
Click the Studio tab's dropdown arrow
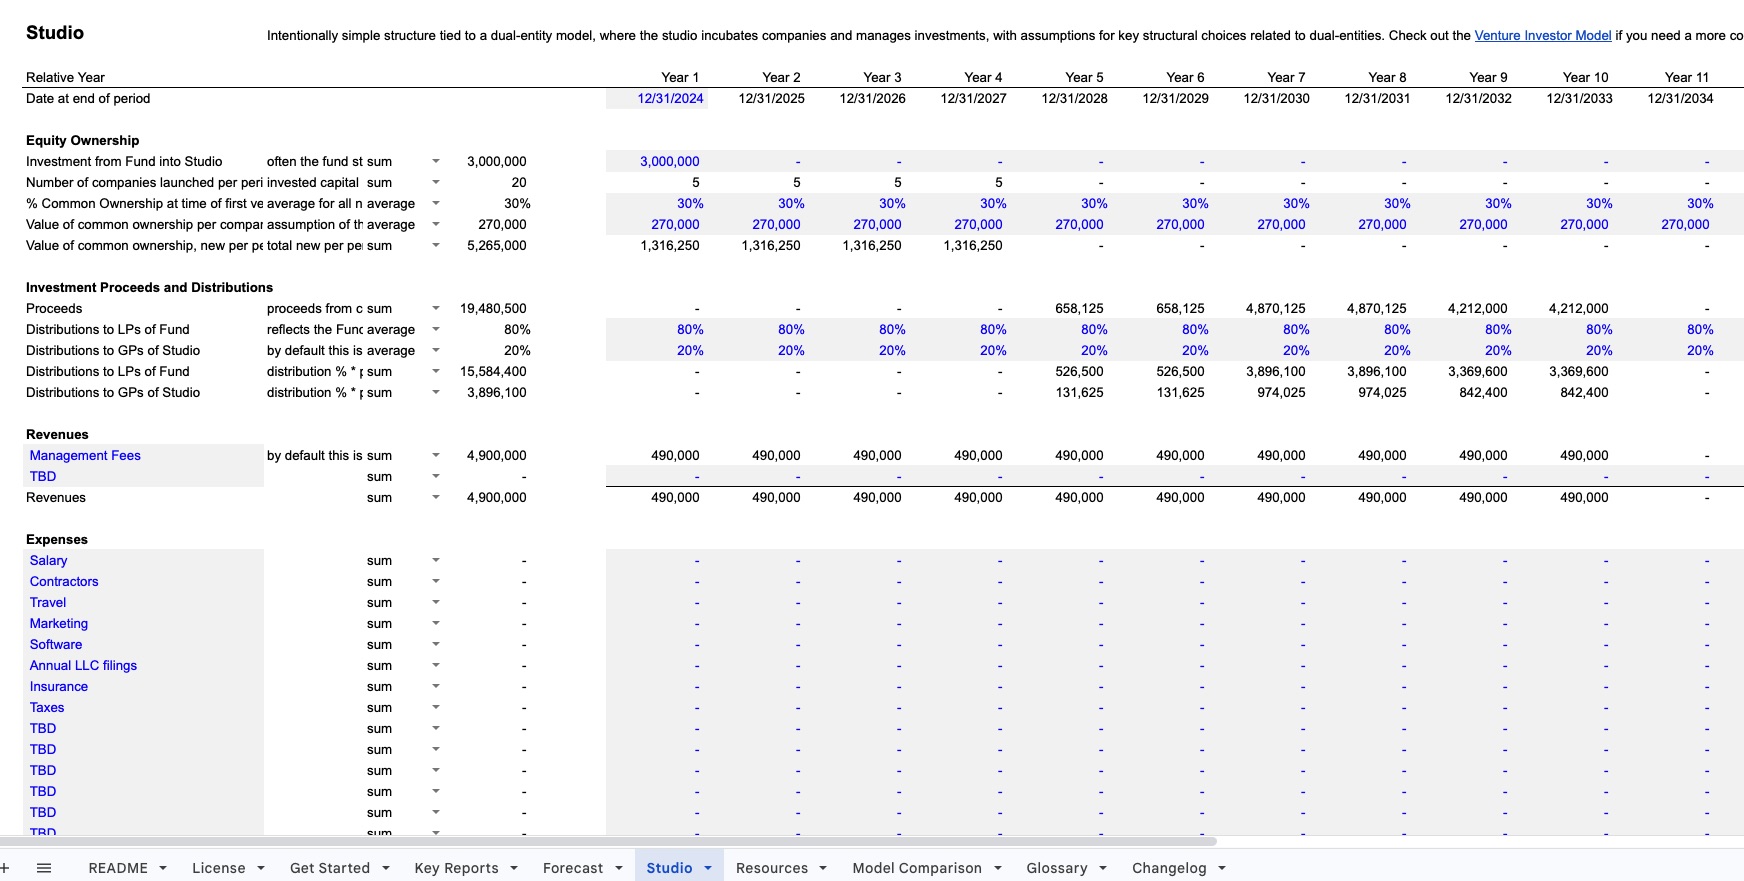click(708, 868)
